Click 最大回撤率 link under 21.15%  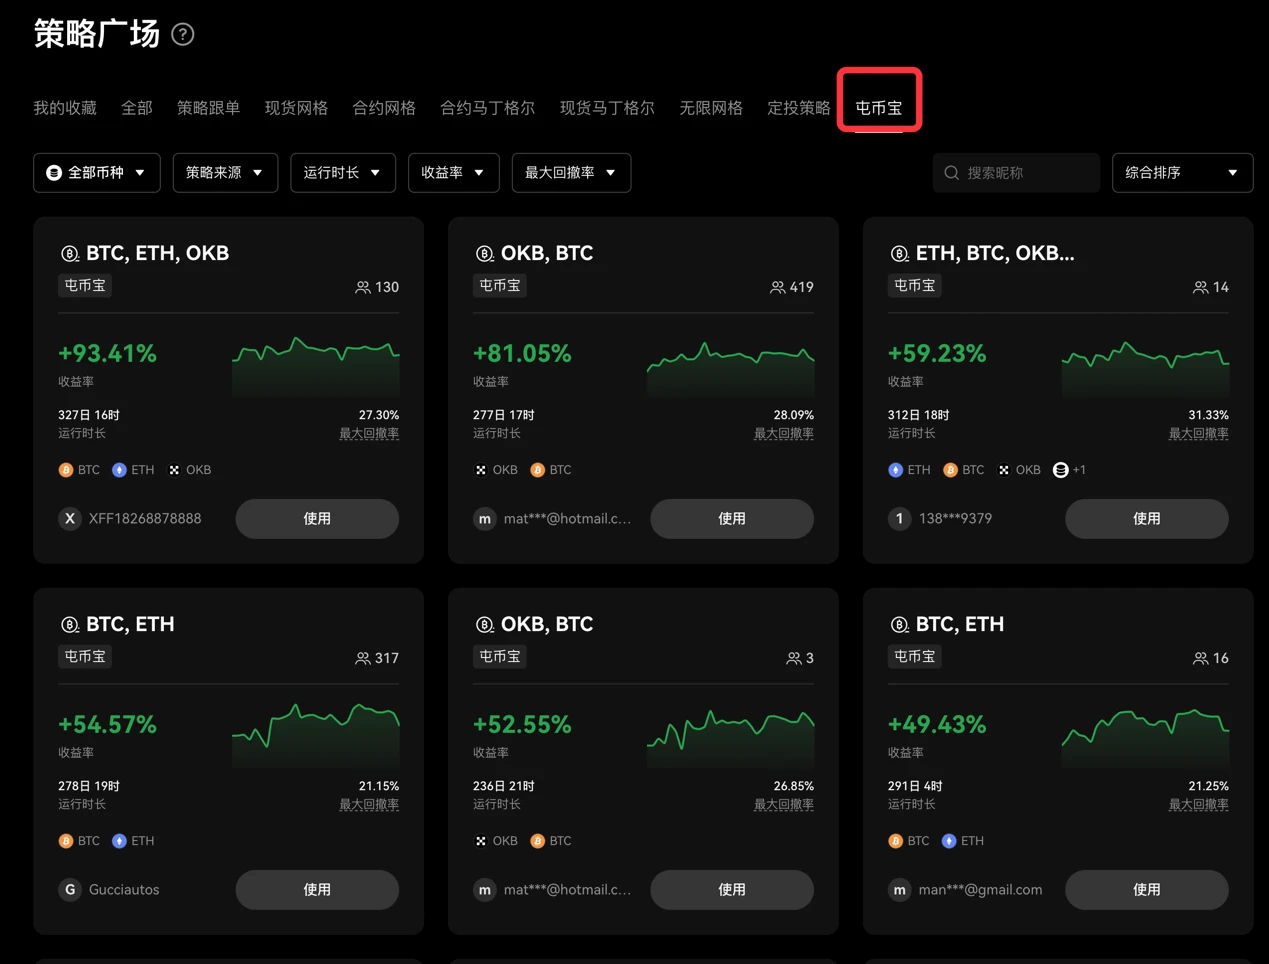(x=369, y=805)
